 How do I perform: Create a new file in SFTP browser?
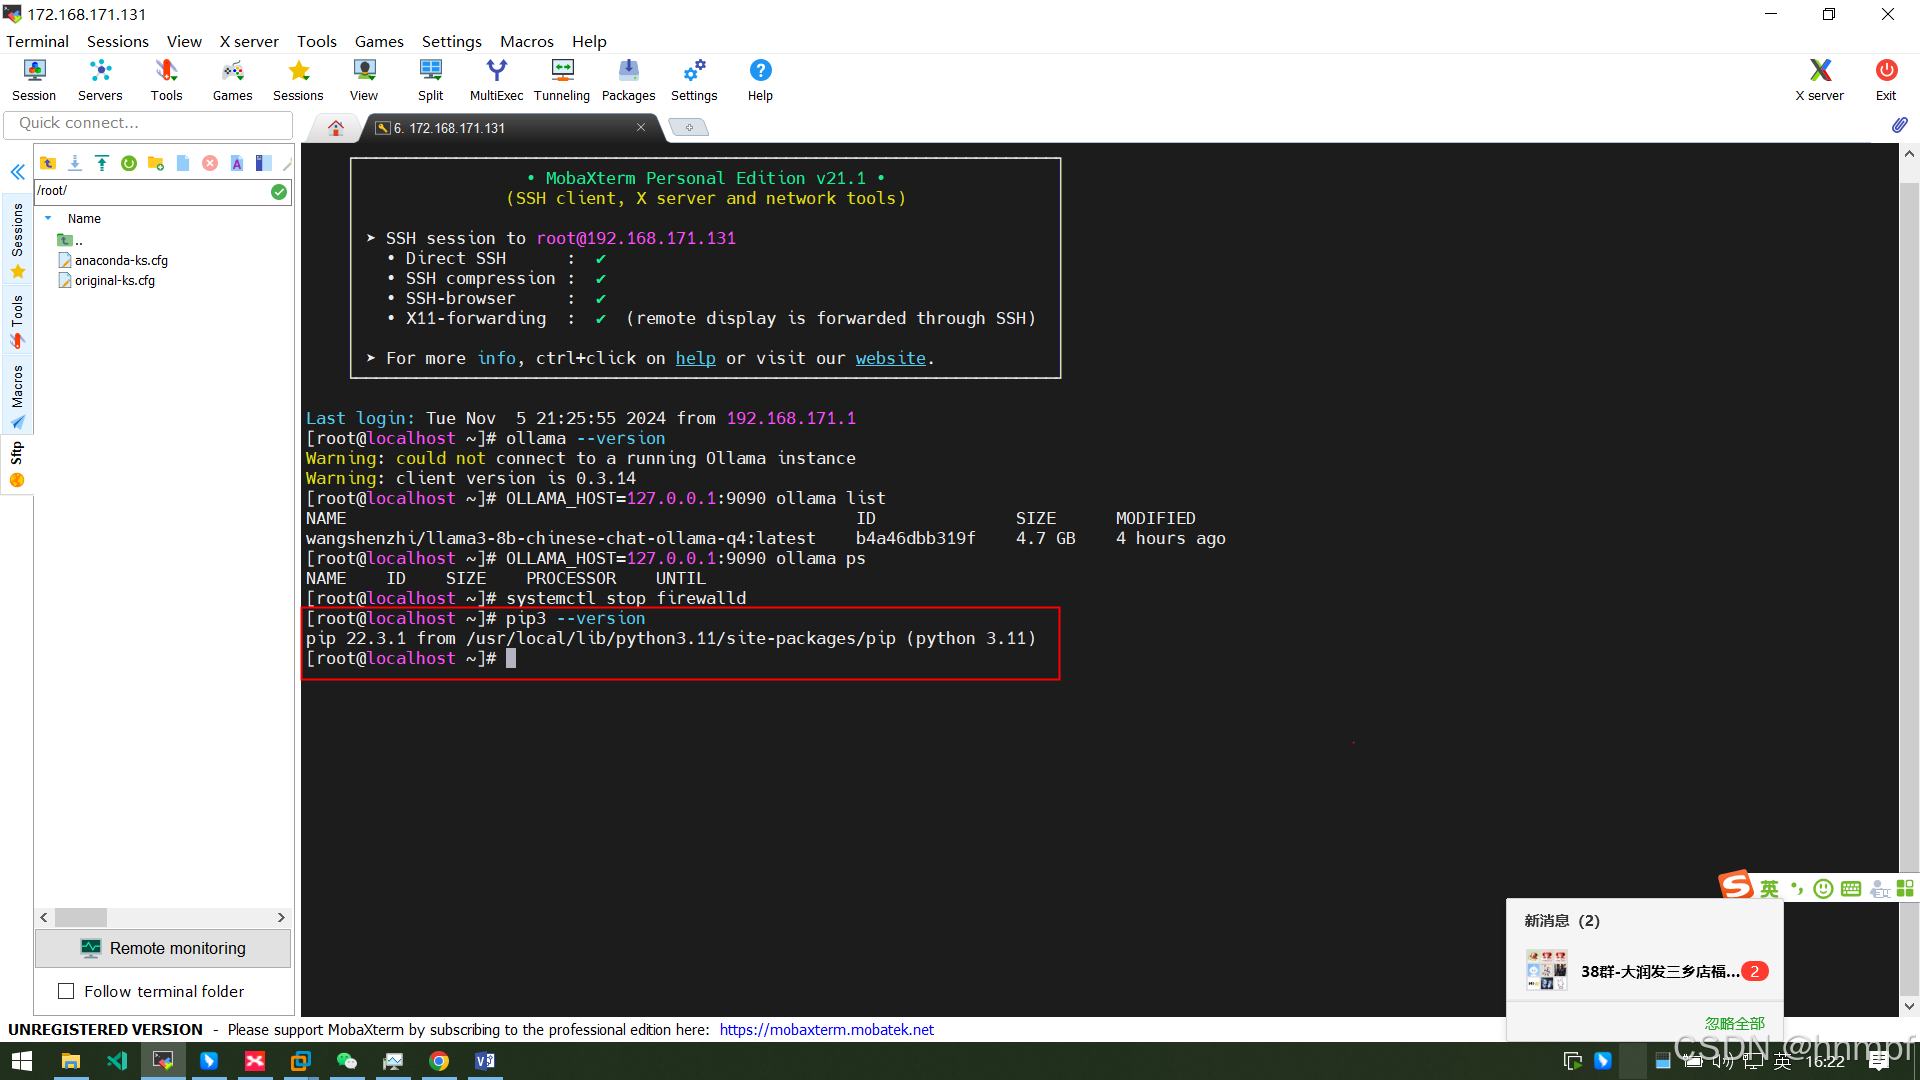pos(183,163)
